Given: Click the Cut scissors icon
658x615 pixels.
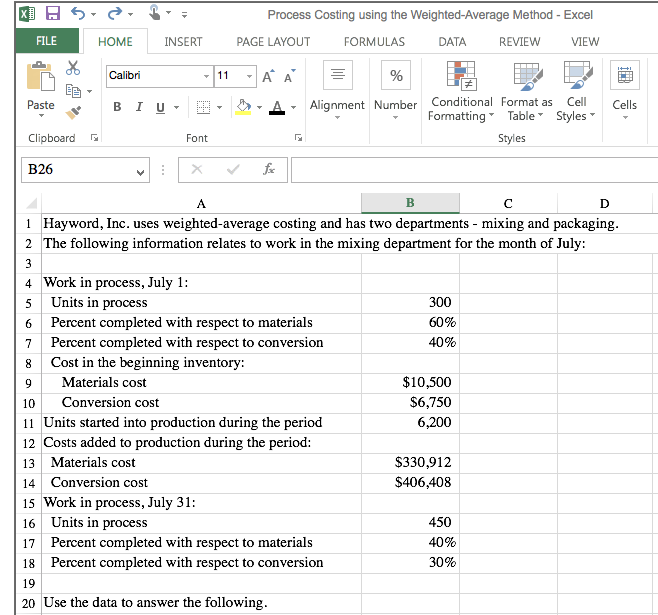Looking at the screenshot, I should 73,68.
